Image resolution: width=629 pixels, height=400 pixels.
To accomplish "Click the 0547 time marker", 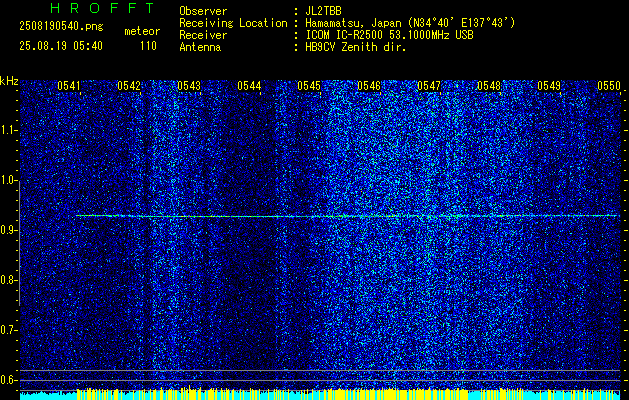I will tap(429, 86).
